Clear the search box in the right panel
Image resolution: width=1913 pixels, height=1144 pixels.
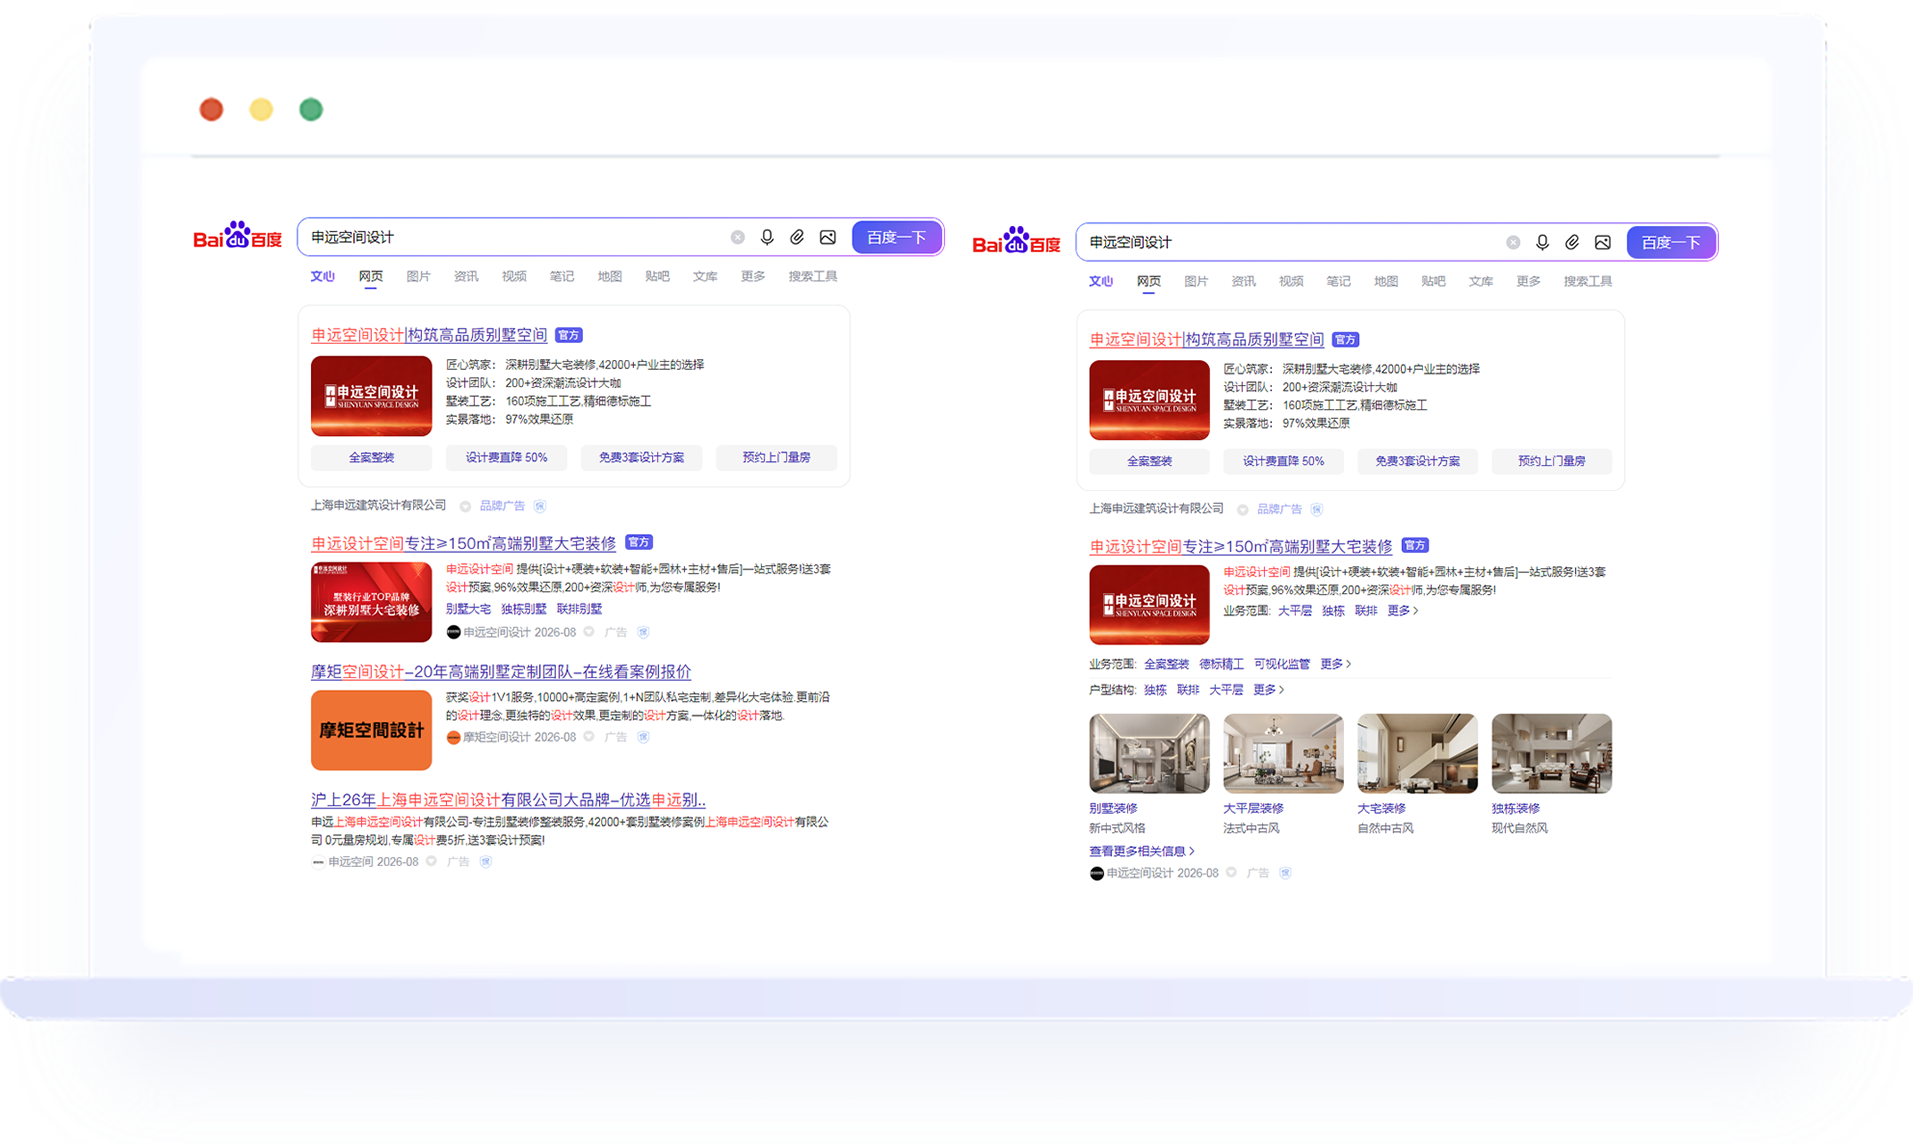(x=1513, y=242)
